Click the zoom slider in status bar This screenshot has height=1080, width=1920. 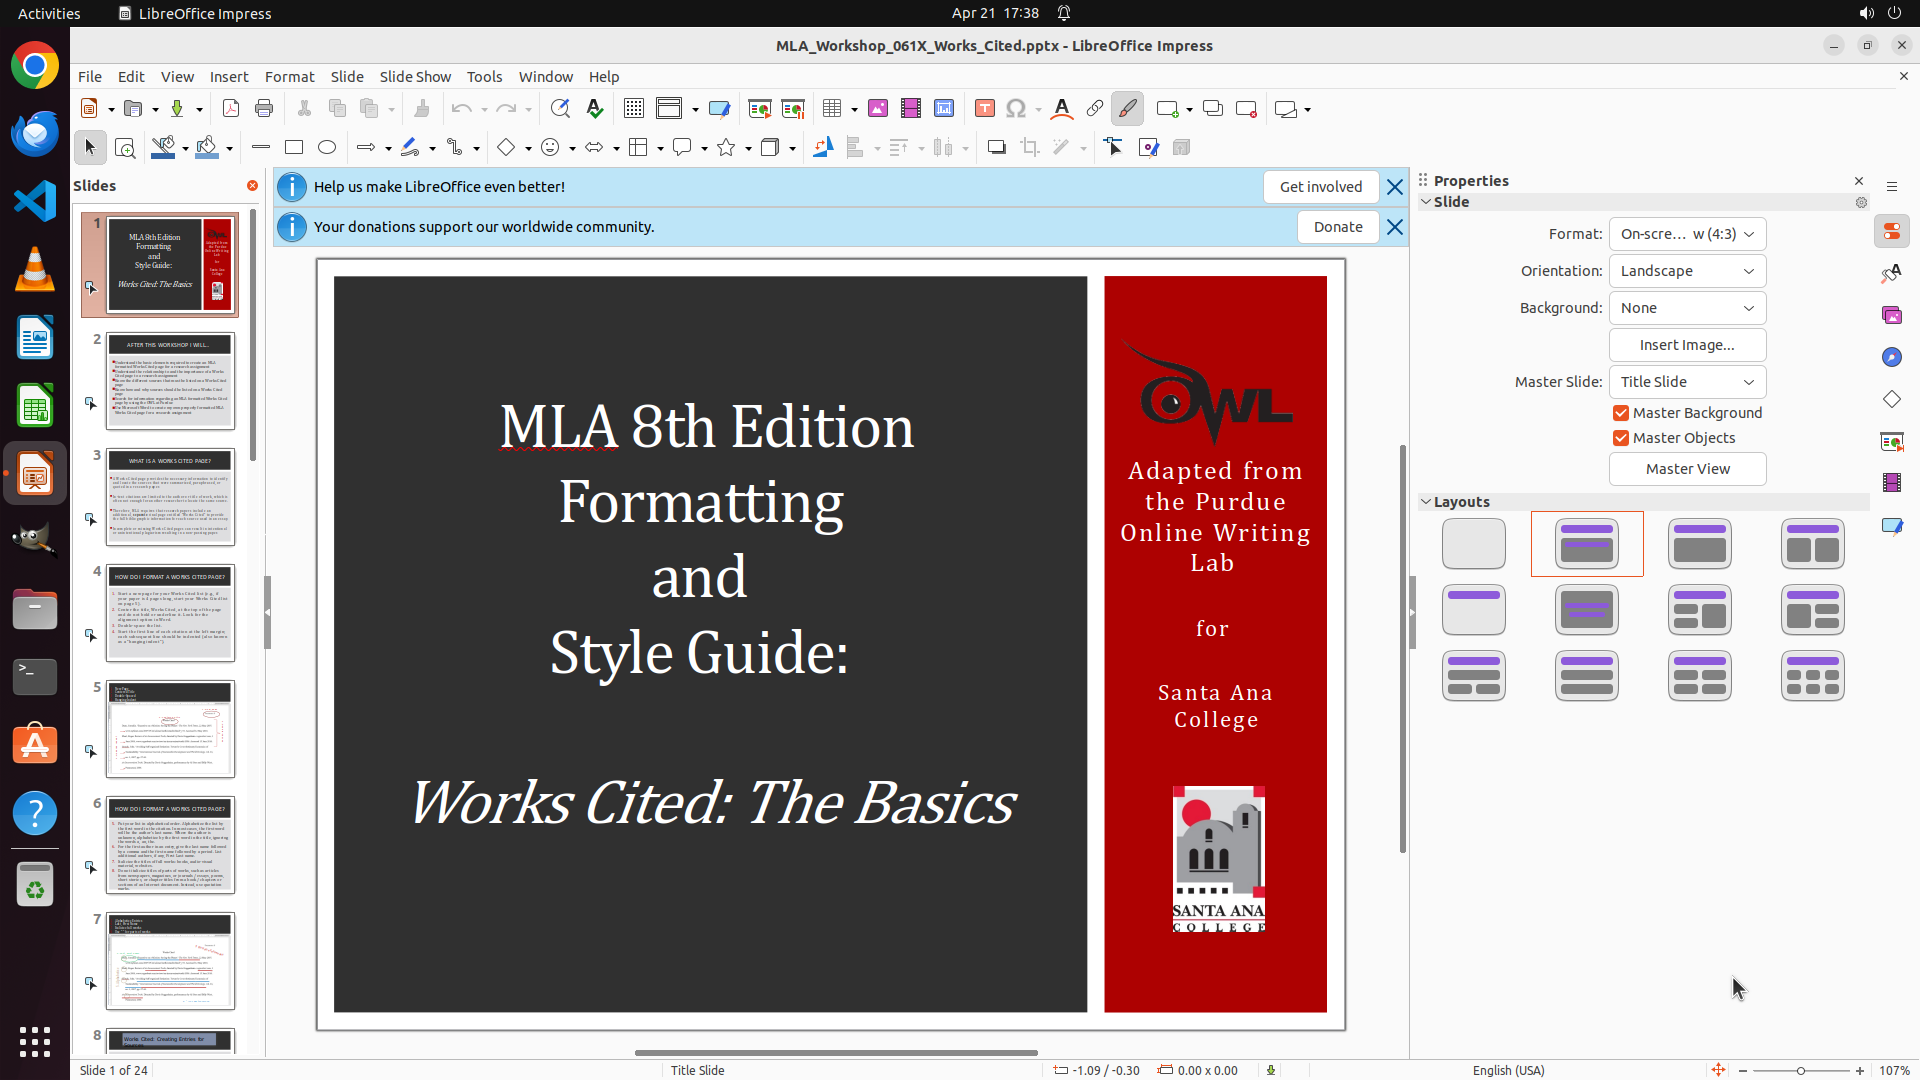[1801, 1070]
